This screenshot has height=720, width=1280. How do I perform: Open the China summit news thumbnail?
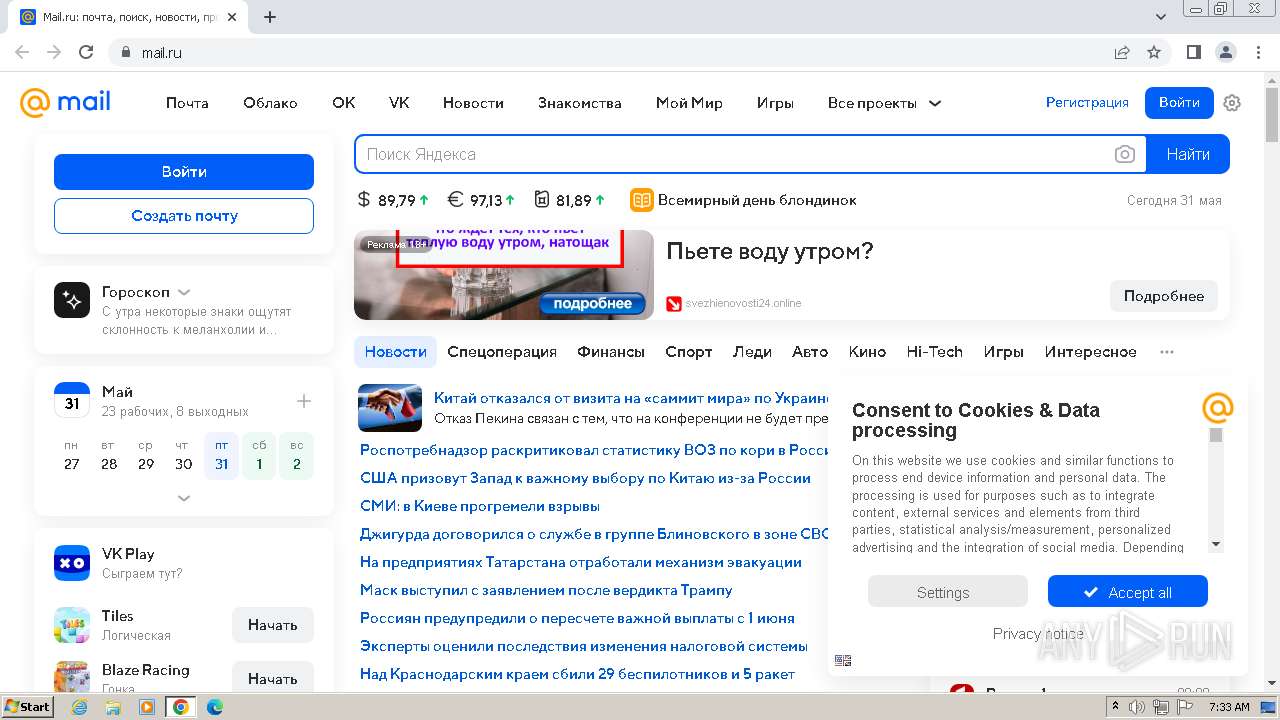tap(390, 408)
